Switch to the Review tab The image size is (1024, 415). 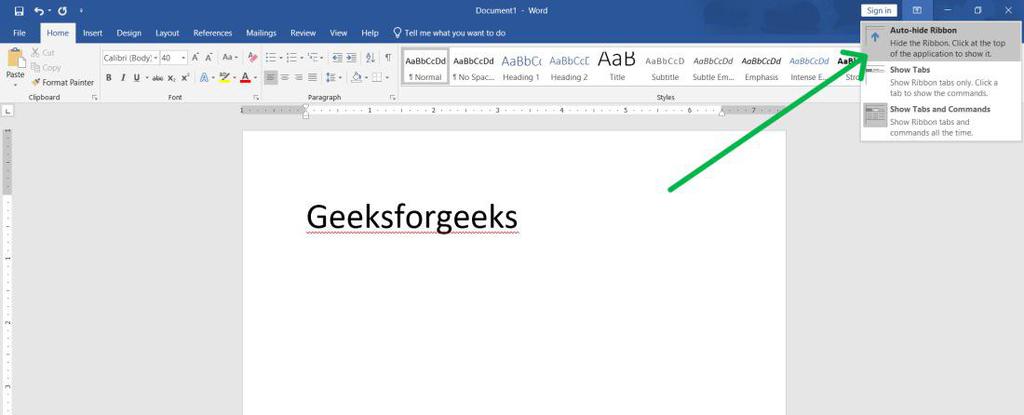click(303, 33)
